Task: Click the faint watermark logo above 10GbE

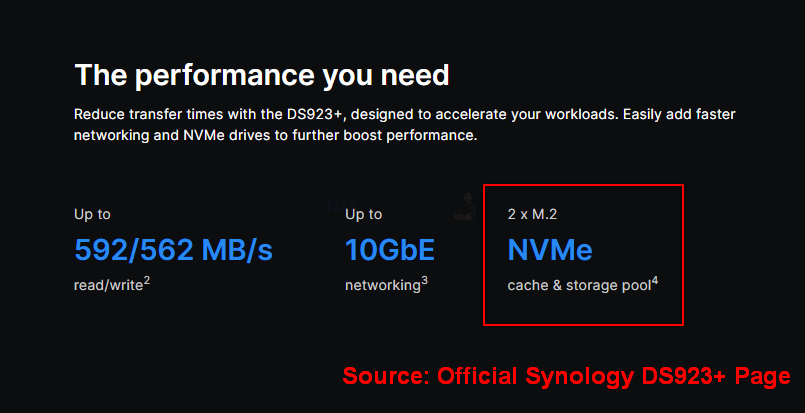Action: pyautogui.click(x=401, y=206)
